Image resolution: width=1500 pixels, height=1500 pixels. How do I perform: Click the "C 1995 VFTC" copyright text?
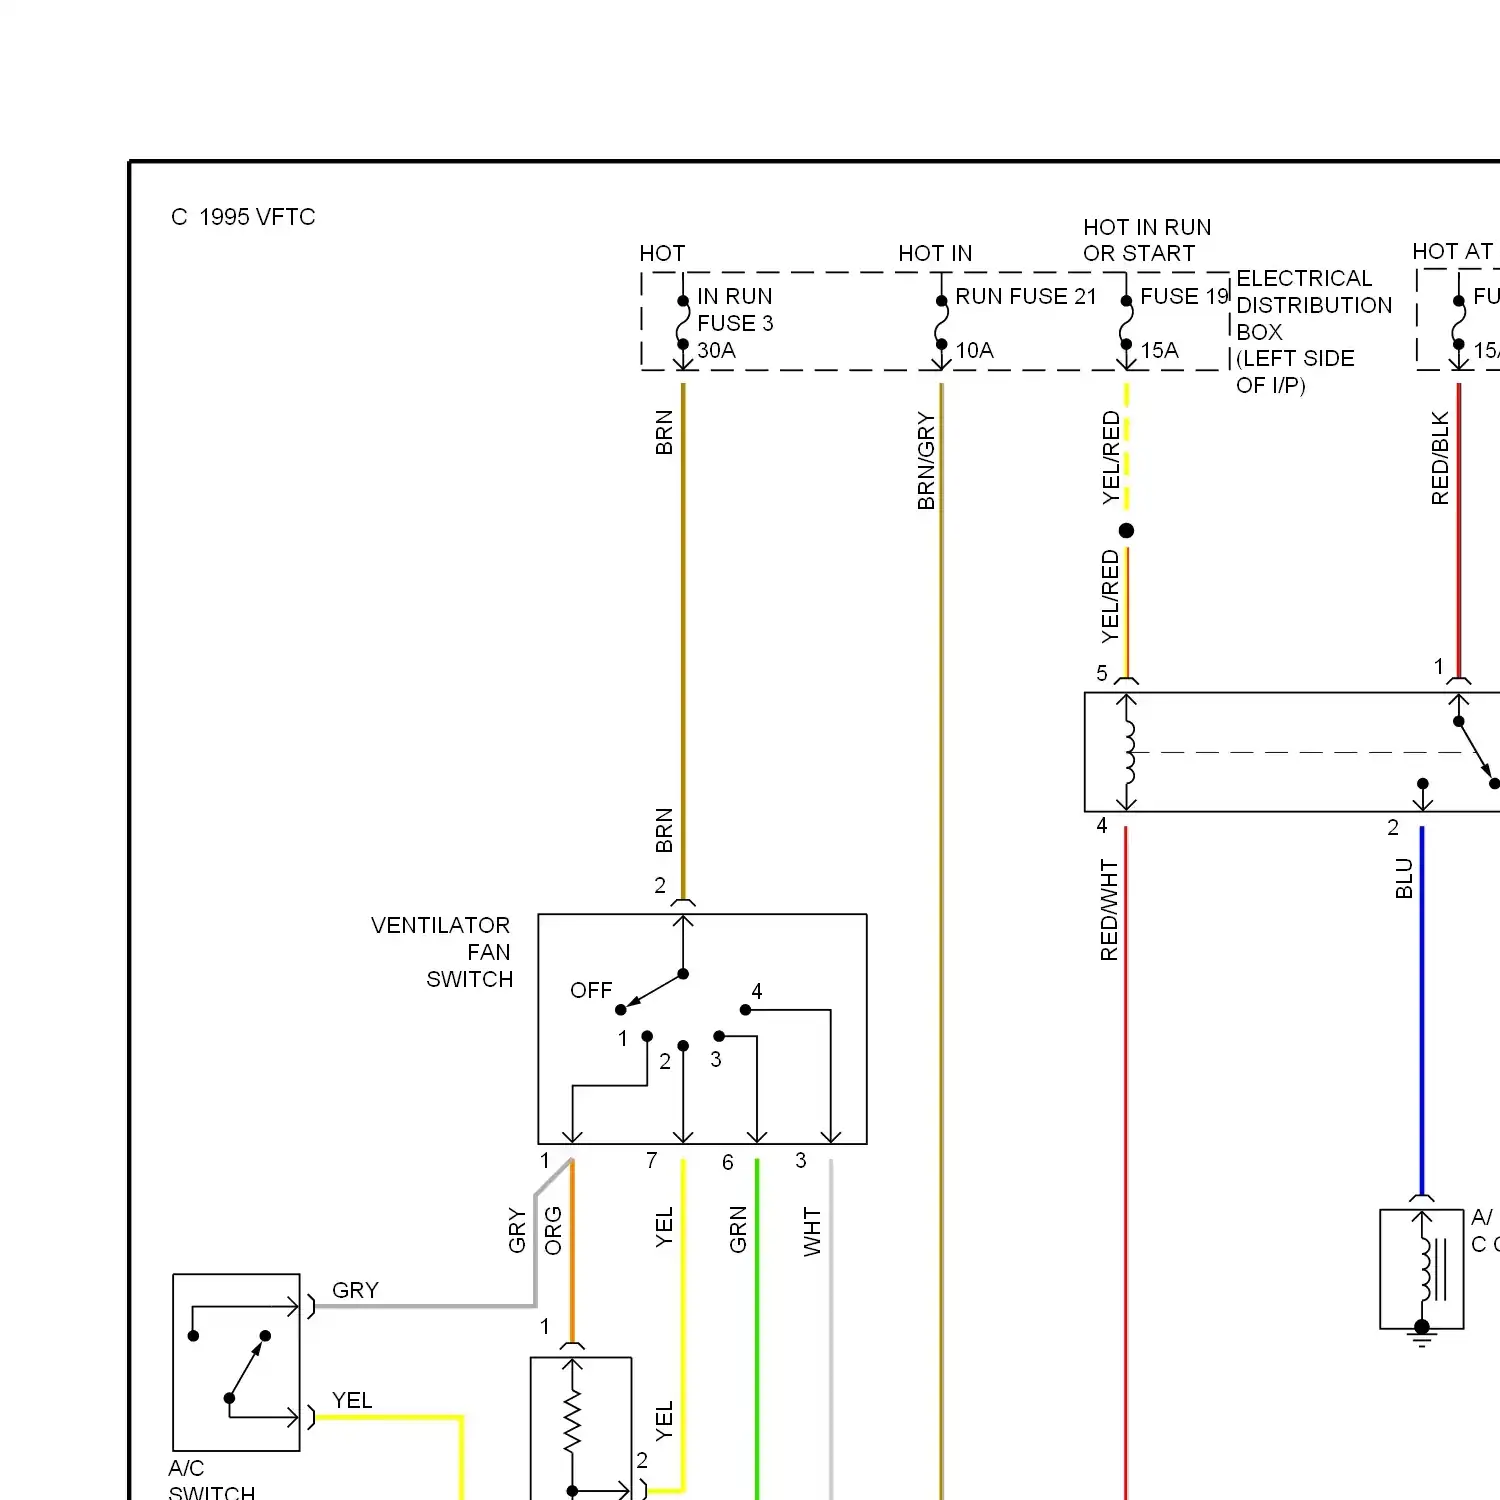coord(243,217)
